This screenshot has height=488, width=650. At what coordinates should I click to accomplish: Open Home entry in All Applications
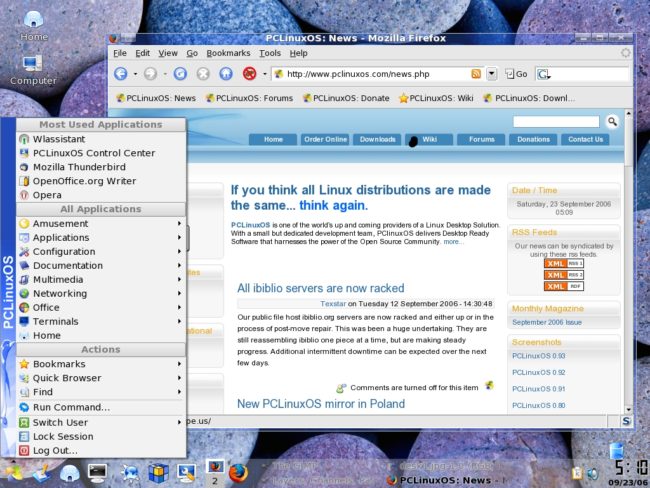(x=101, y=335)
